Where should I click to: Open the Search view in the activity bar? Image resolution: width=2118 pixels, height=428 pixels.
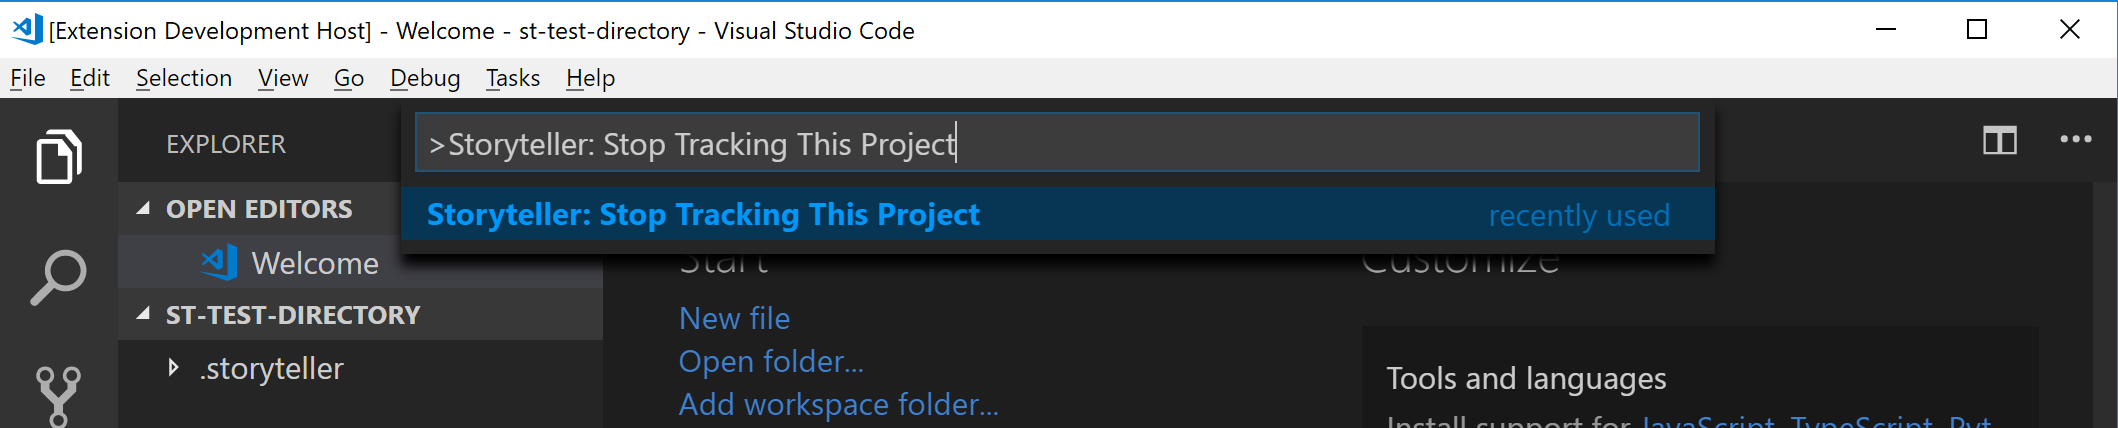click(58, 277)
